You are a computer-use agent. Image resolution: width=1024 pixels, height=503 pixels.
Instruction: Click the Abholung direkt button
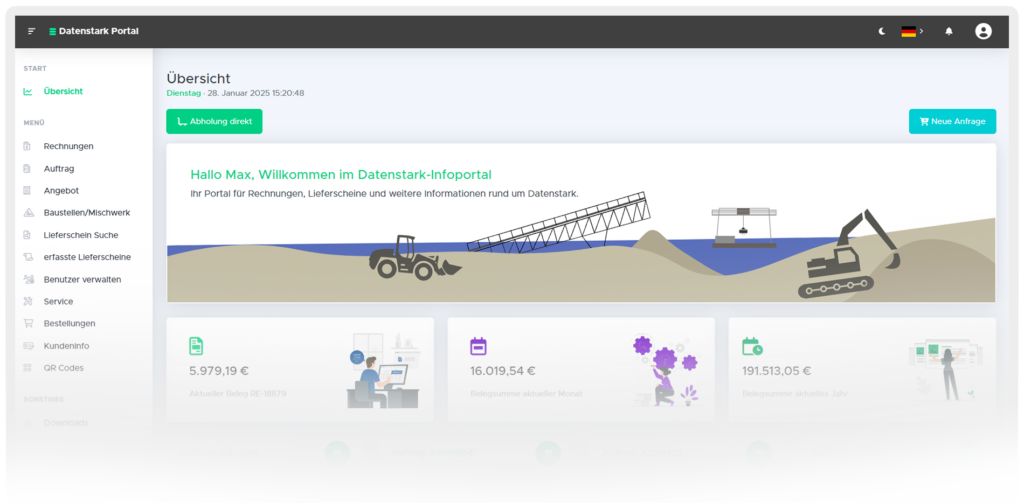coord(214,122)
